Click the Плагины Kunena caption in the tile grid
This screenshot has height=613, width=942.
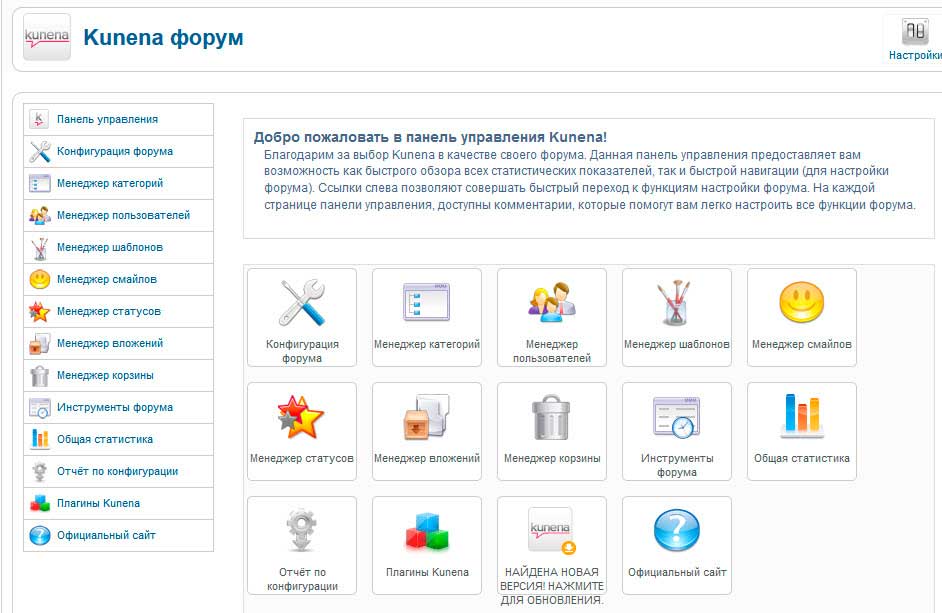click(427, 573)
